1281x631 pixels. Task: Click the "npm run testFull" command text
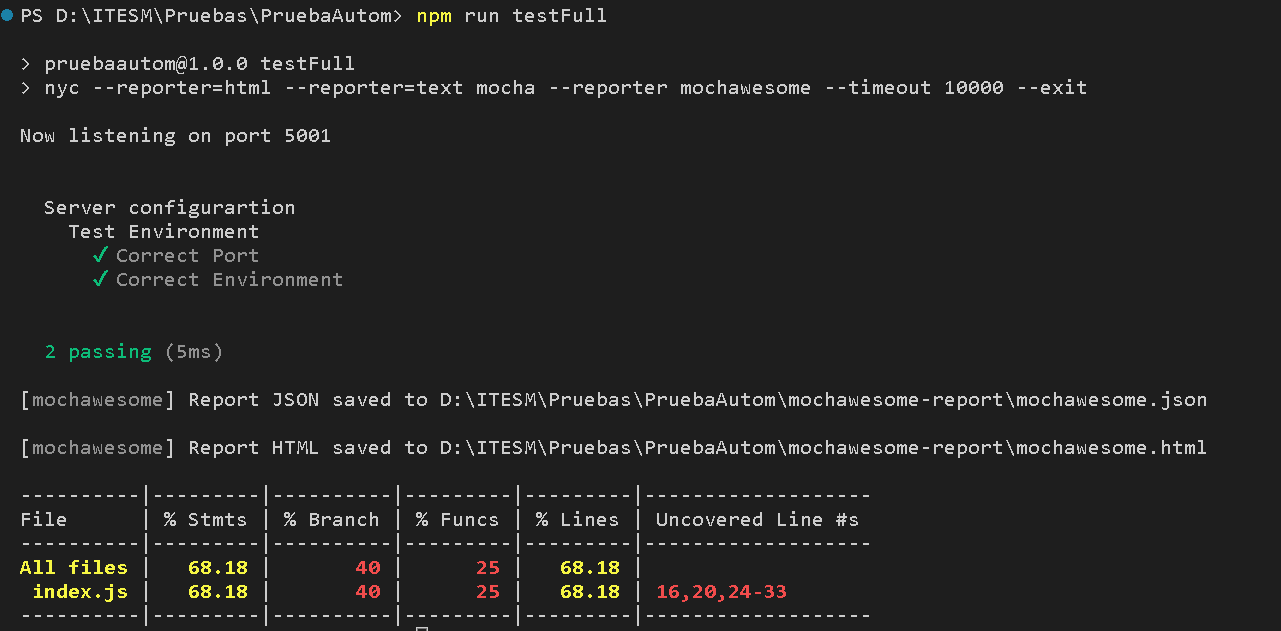coord(511,16)
